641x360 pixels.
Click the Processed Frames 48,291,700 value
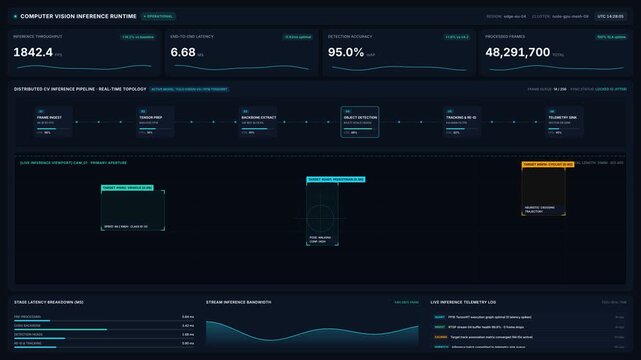(518, 52)
